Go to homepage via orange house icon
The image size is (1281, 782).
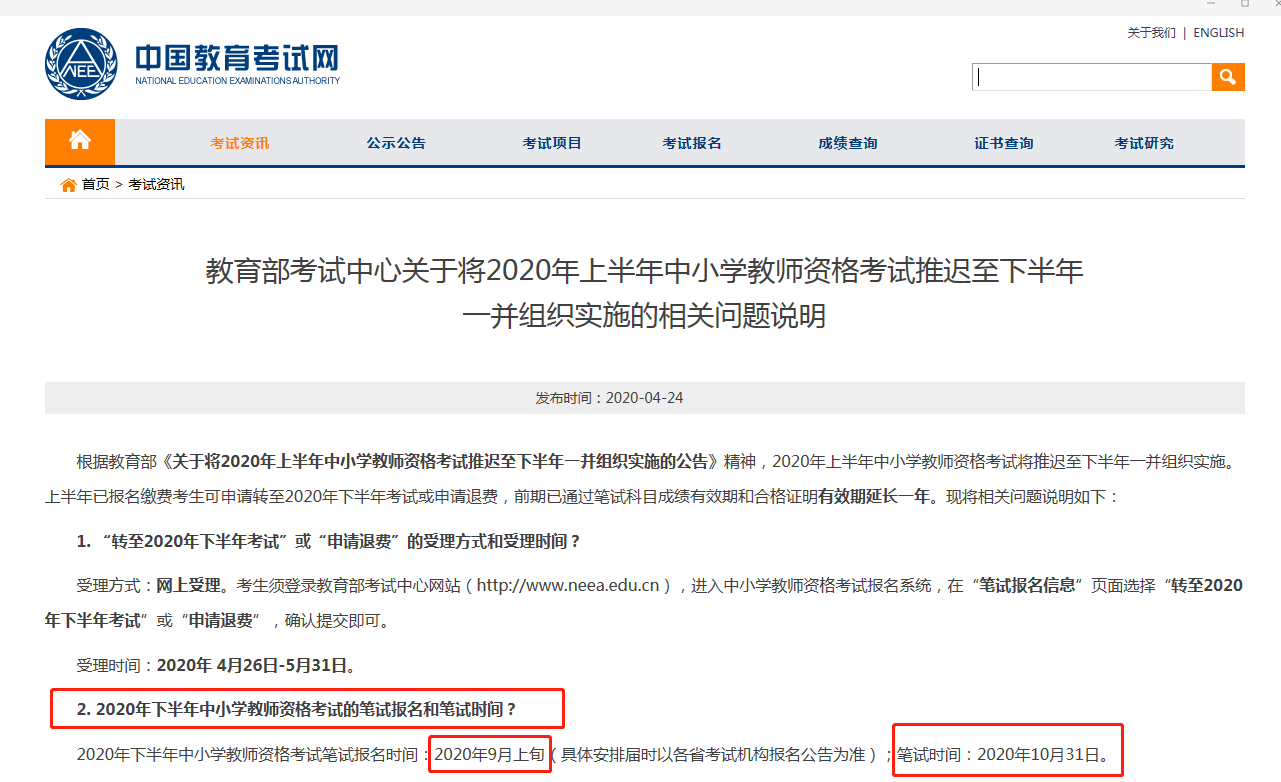tap(80, 141)
